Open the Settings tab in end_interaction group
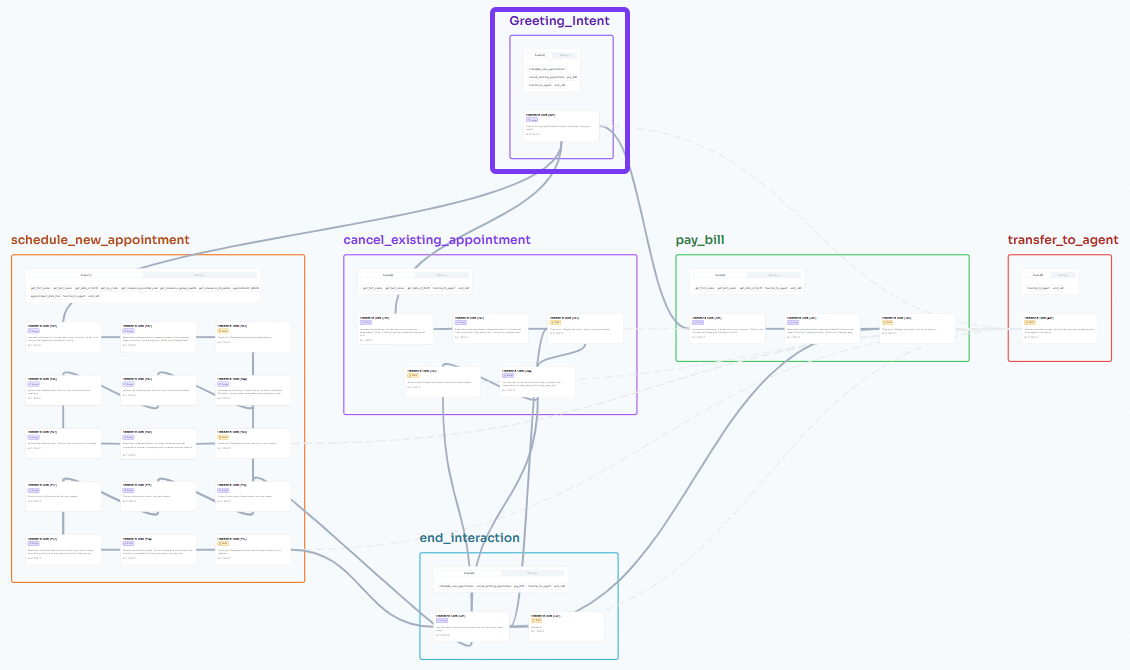Screen dimensions: 1130x670 click(532, 573)
